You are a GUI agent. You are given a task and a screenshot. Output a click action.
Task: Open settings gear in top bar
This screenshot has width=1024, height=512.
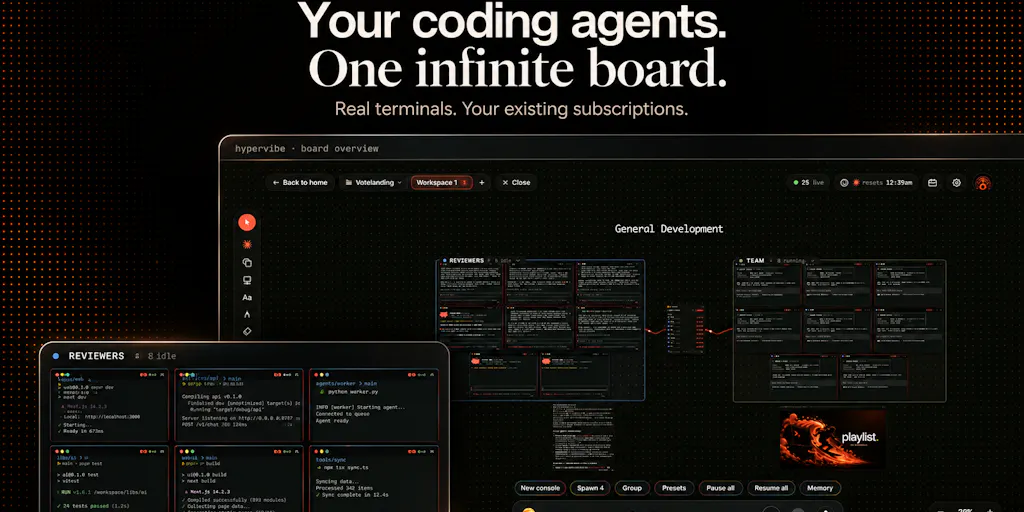(x=956, y=183)
